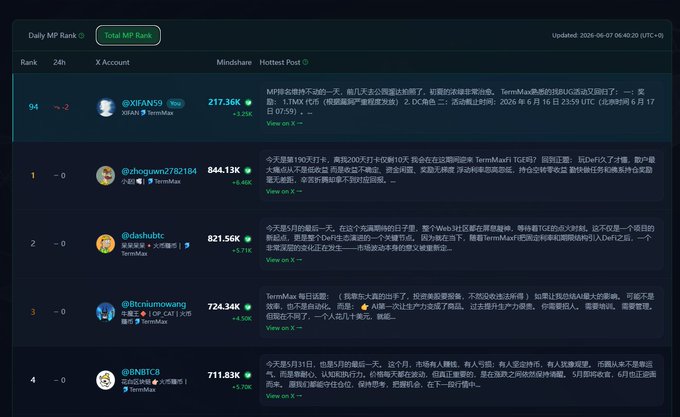Click View on X for @BNBTC8 post
Image resolution: width=680 pixels, height=417 pixels.
(284, 396)
